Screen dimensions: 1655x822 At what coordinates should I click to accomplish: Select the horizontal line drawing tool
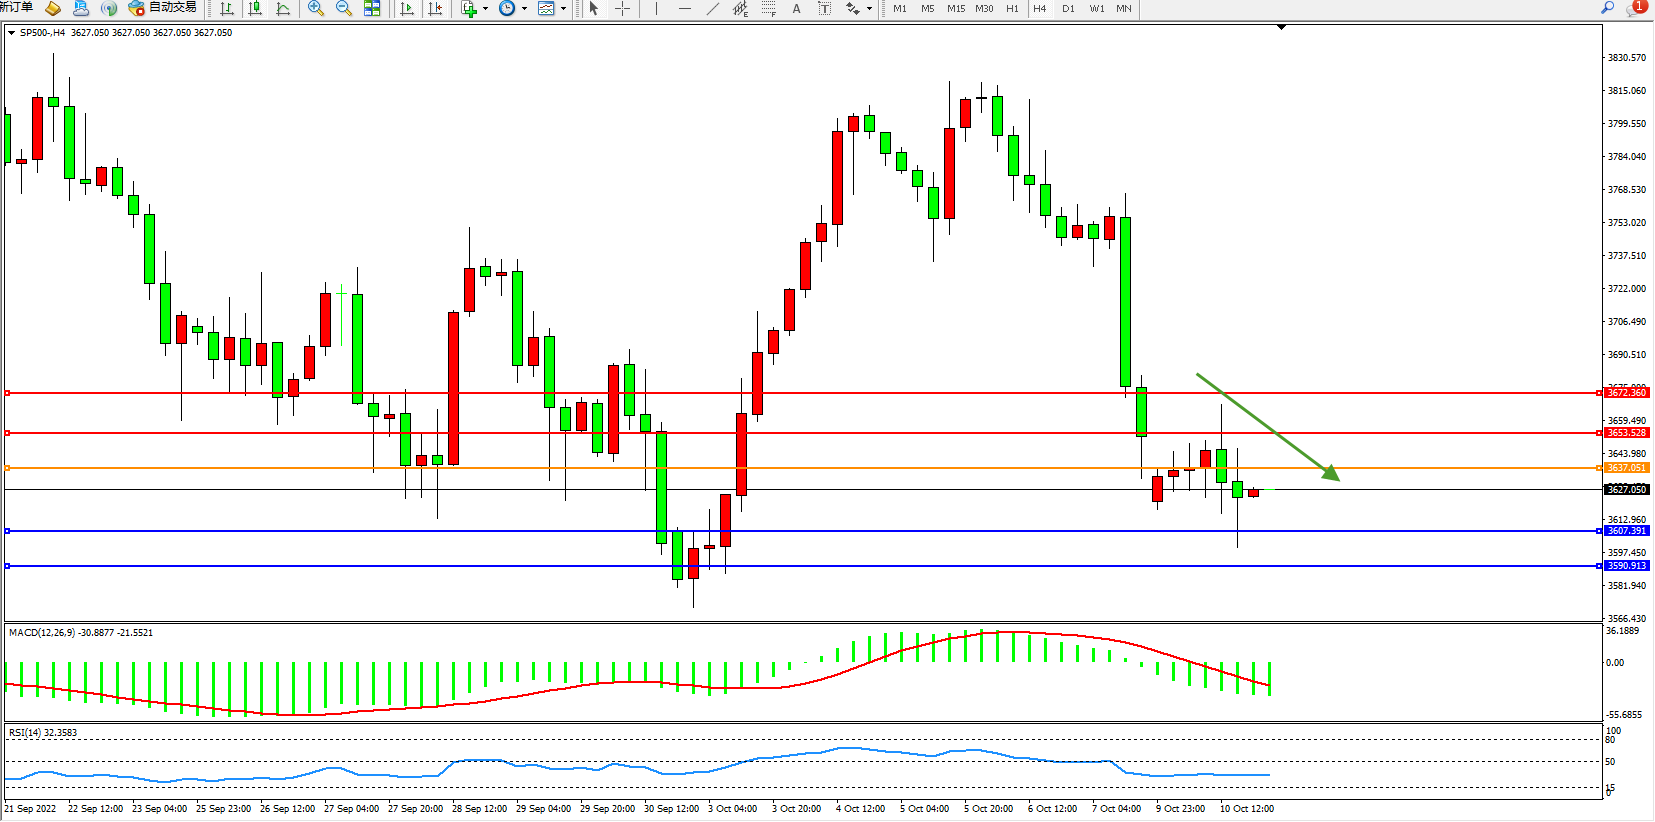coord(684,9)
